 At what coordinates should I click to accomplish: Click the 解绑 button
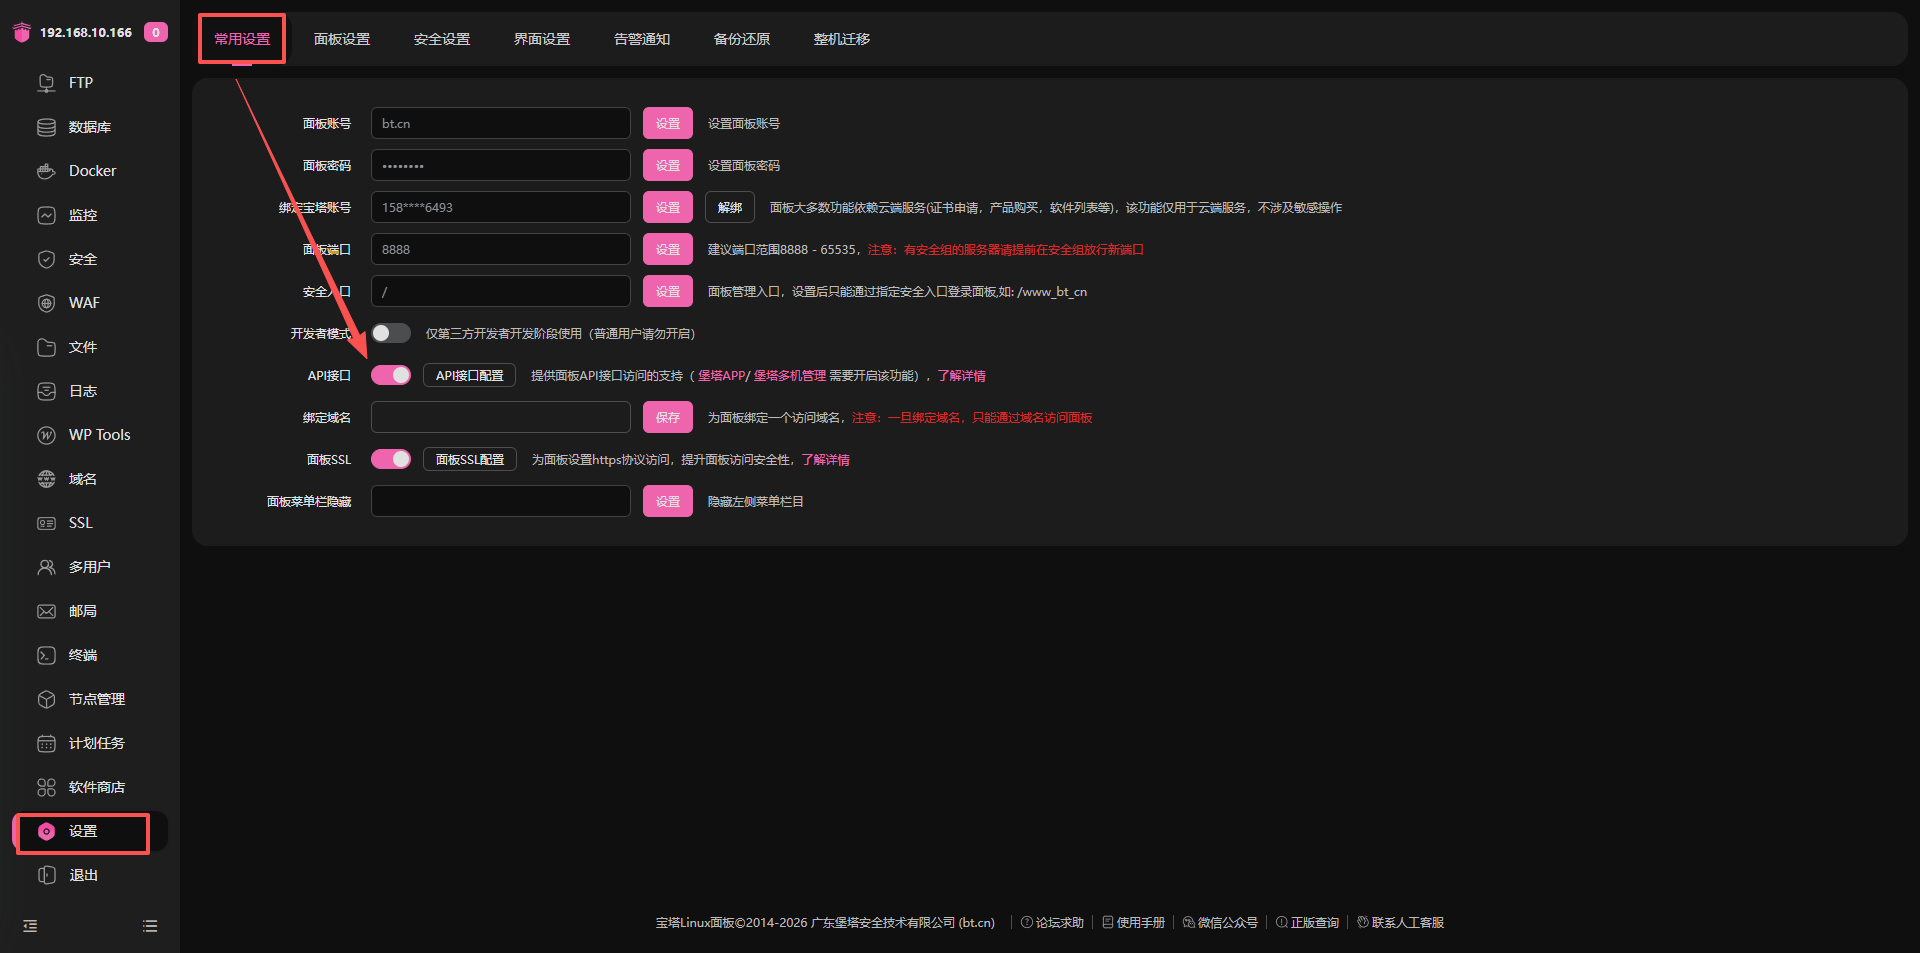pos(729,207)
